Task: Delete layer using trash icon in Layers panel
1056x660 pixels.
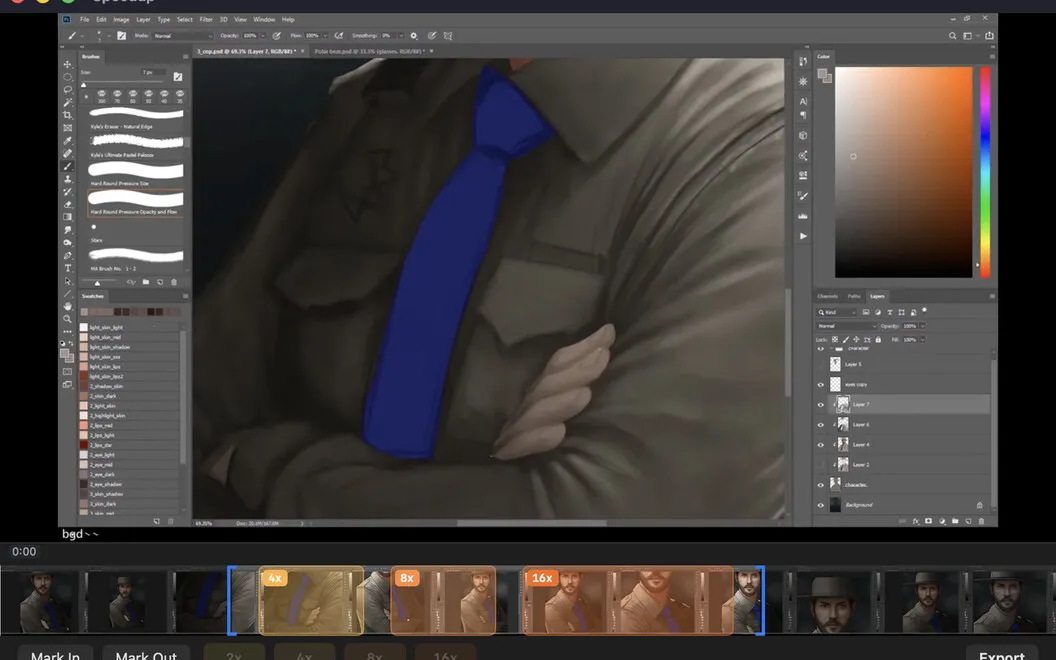Action: tap(981, 521)
